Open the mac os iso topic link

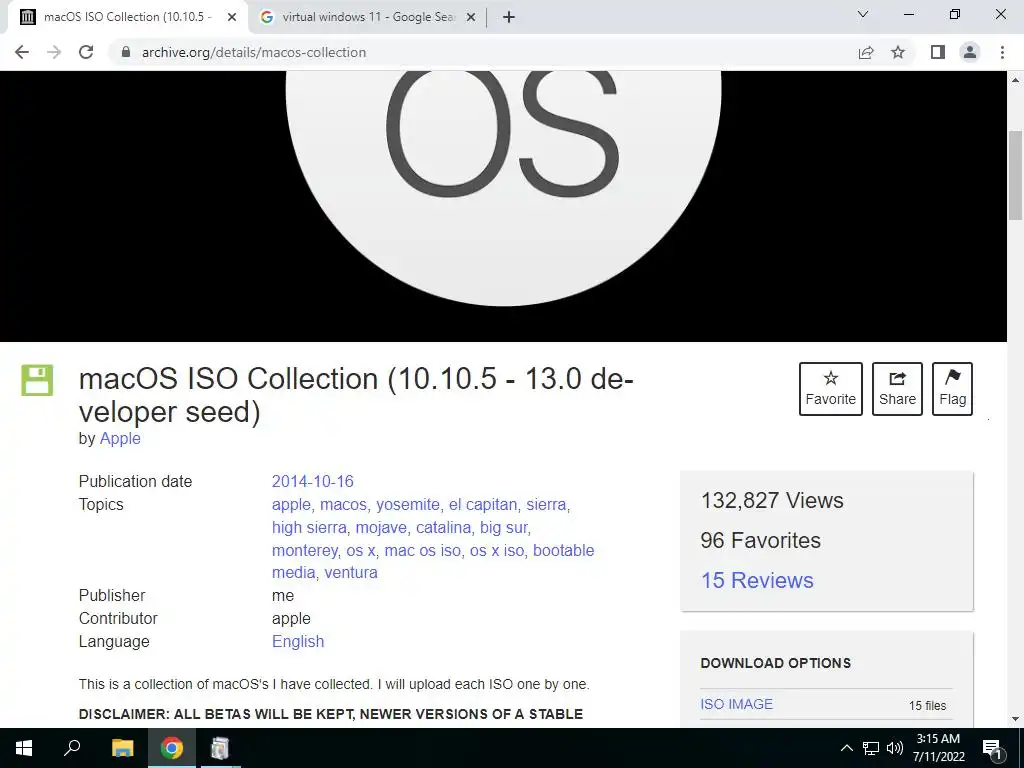click(x=423, y=551)
